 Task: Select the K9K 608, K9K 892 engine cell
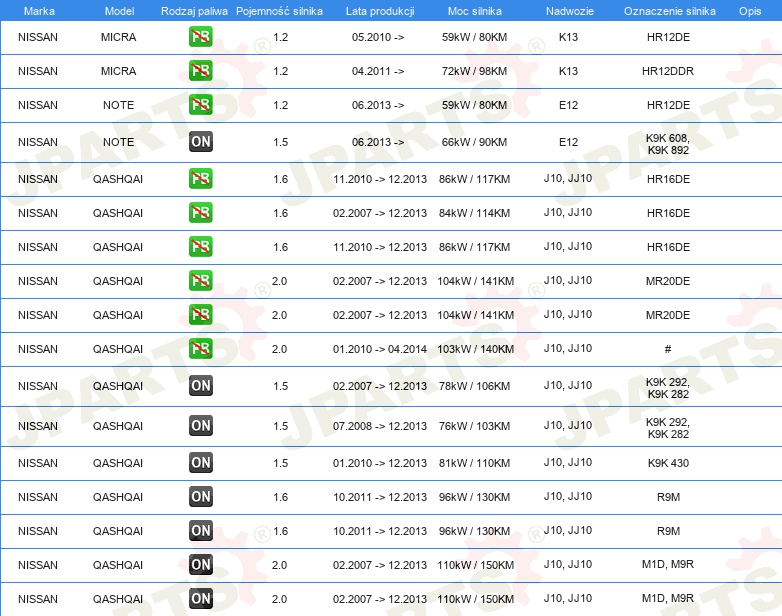(x=668, y=144)
